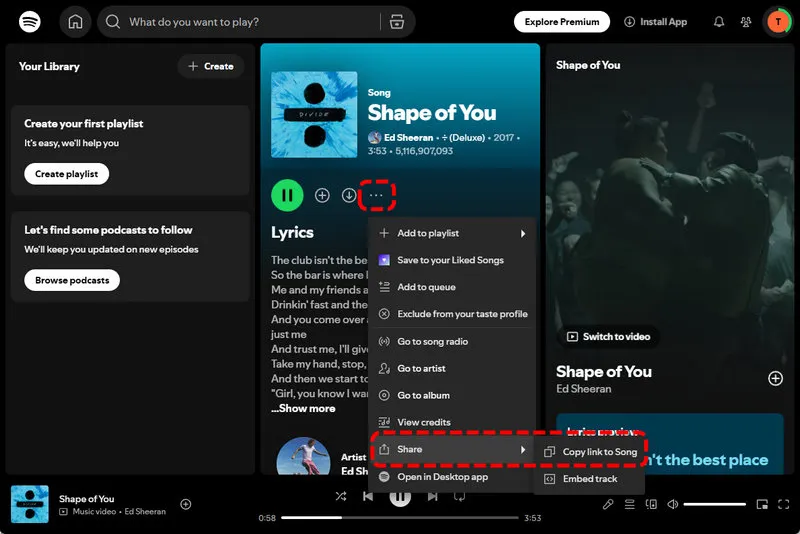The width and height of the screenshot is (800, 534).
Task: Open the three-dots more options
Action: coord(376,195)
